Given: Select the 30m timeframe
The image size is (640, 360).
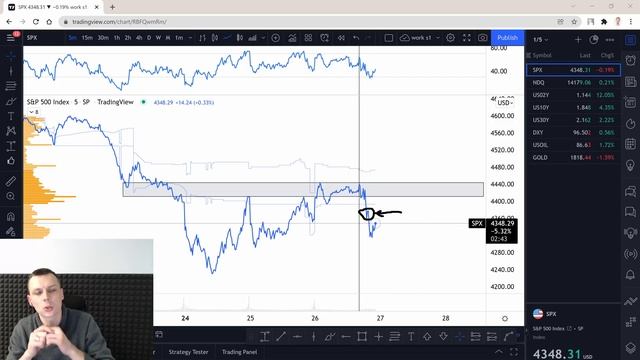Looking at the screenshot, I should (103, 38).
